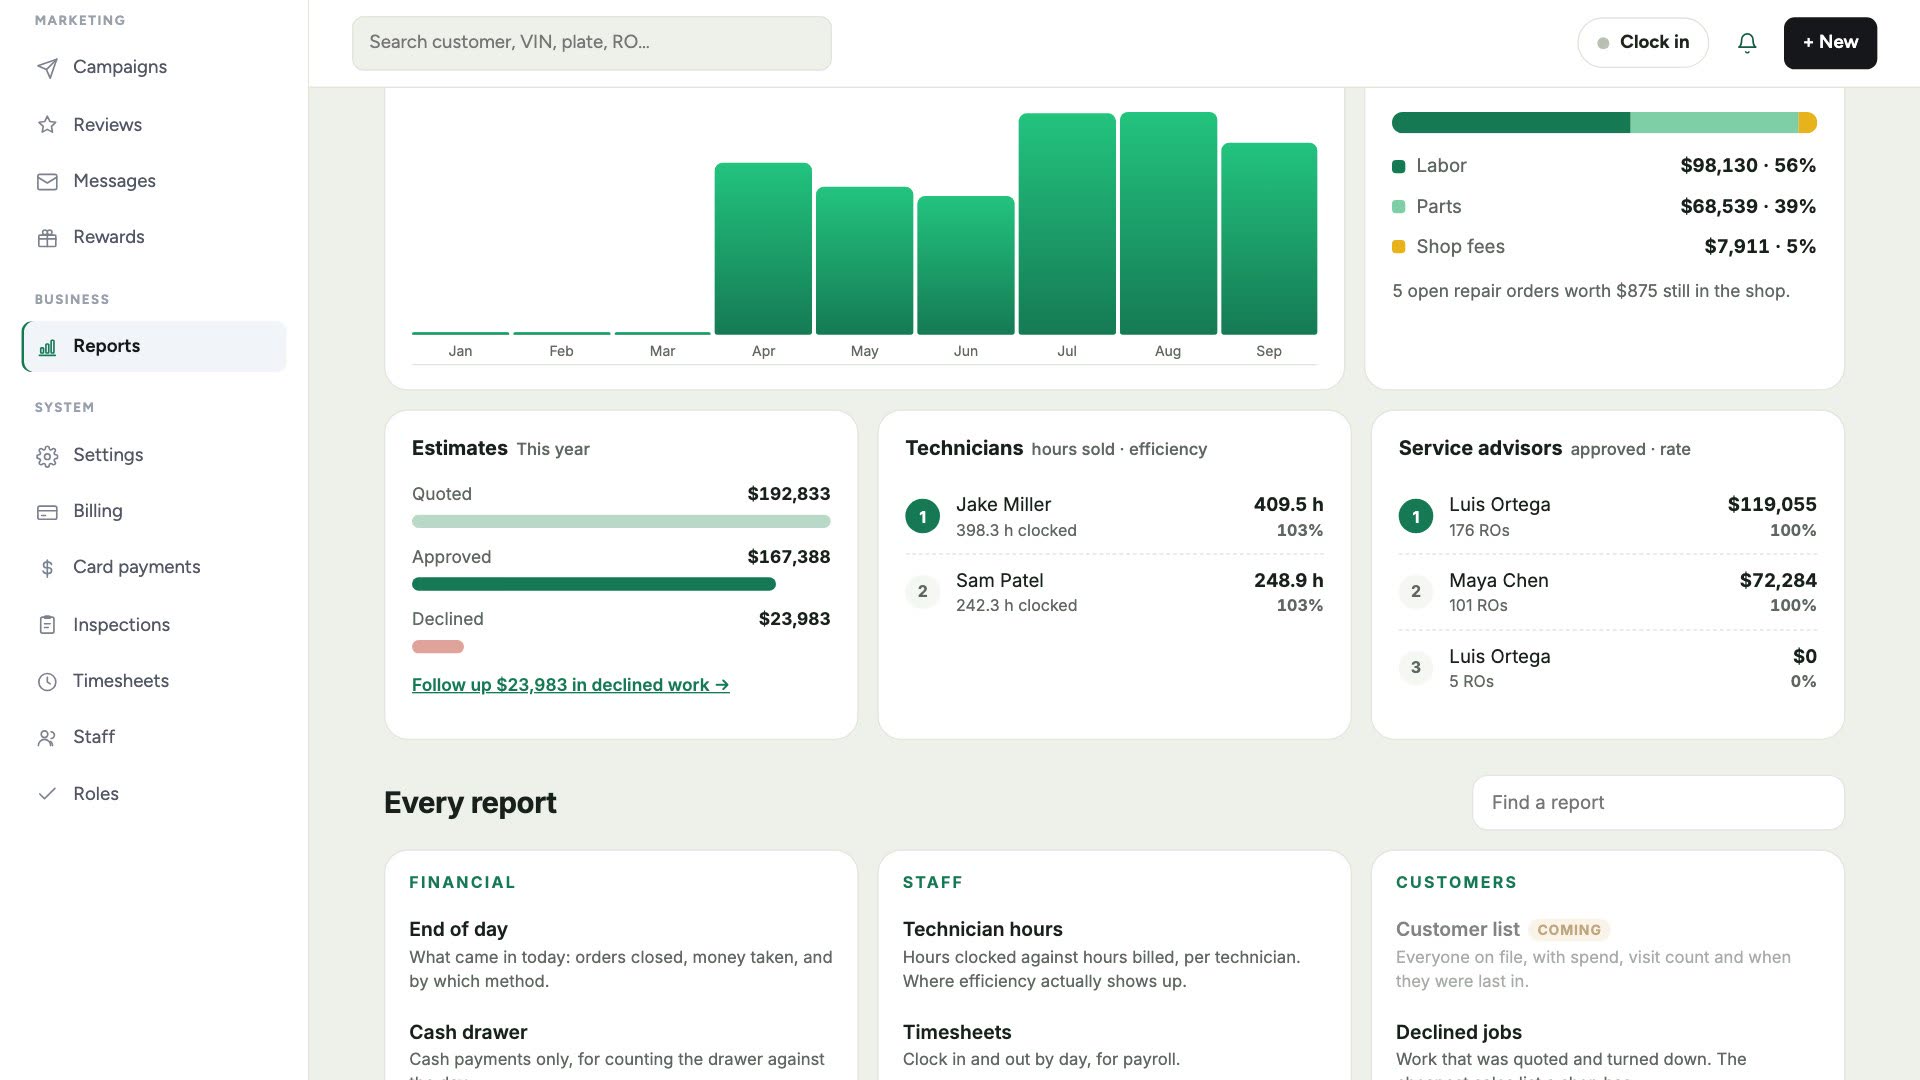Click the Timesheets clock icon
1920x1080 pixels.
click(47, 682)
